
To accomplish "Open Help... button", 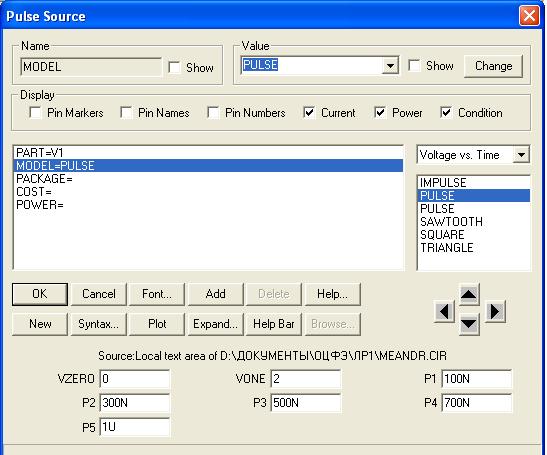I will pyautogui.click(x=332, y=294).
